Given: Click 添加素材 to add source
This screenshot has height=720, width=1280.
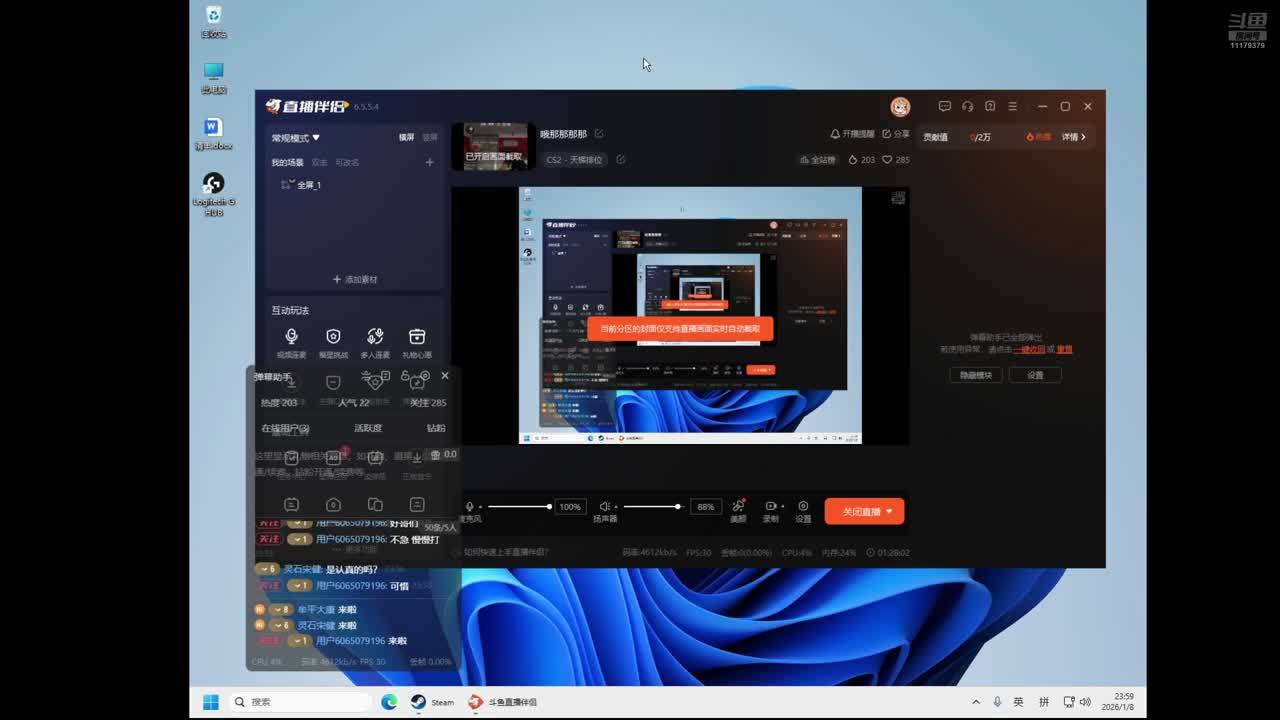Looking at the screenshot, I should (355, 280).
